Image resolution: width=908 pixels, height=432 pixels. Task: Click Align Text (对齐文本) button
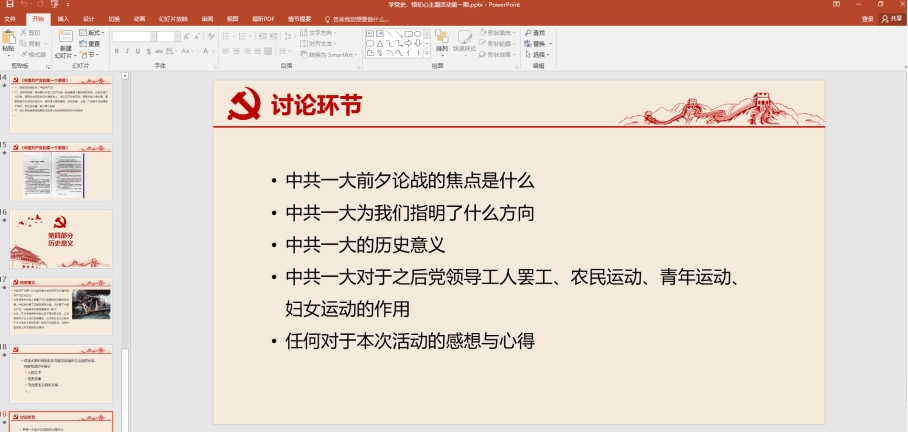click(x=318, y=44)
